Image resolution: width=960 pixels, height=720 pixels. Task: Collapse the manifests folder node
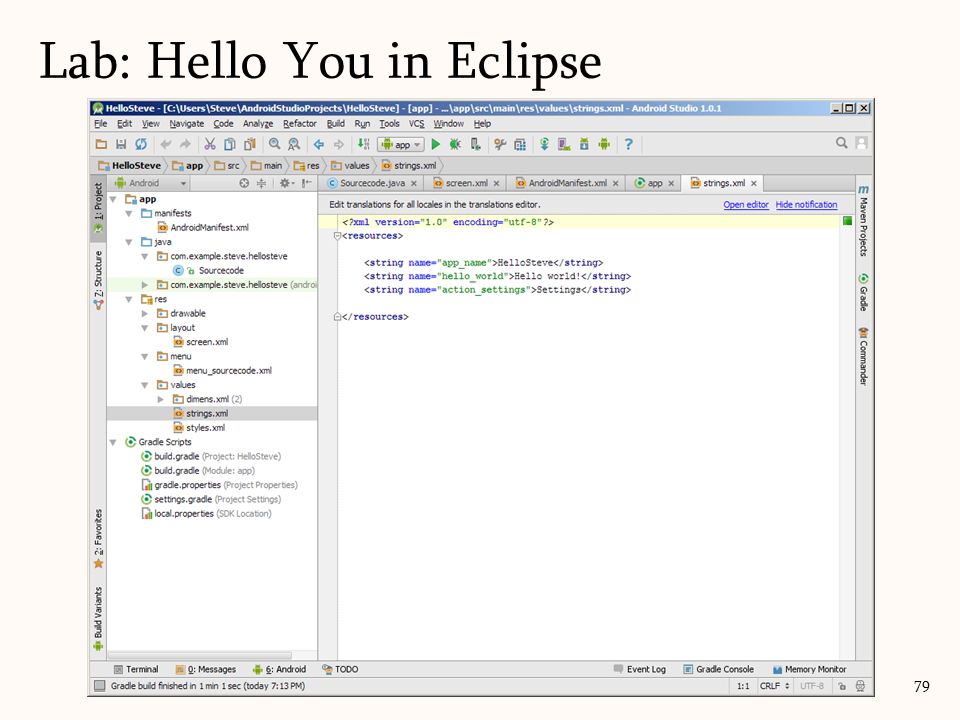[x=129, y=214]
